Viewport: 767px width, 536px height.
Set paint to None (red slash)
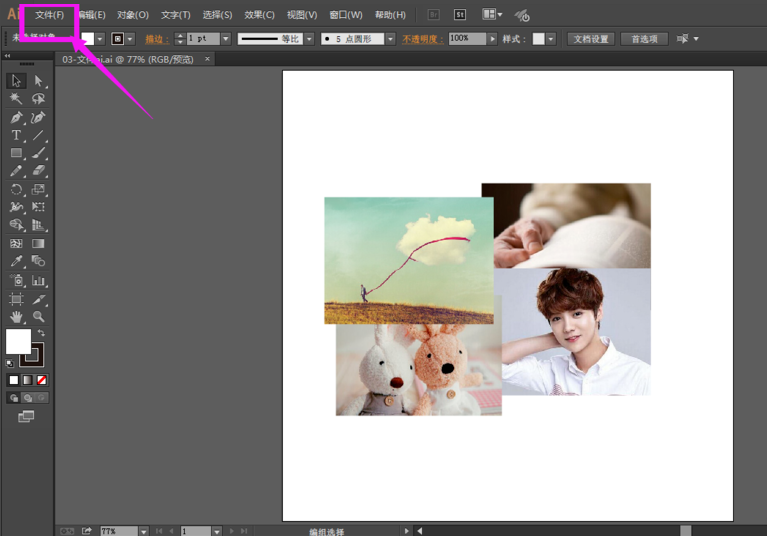click(x=41, y=380)
